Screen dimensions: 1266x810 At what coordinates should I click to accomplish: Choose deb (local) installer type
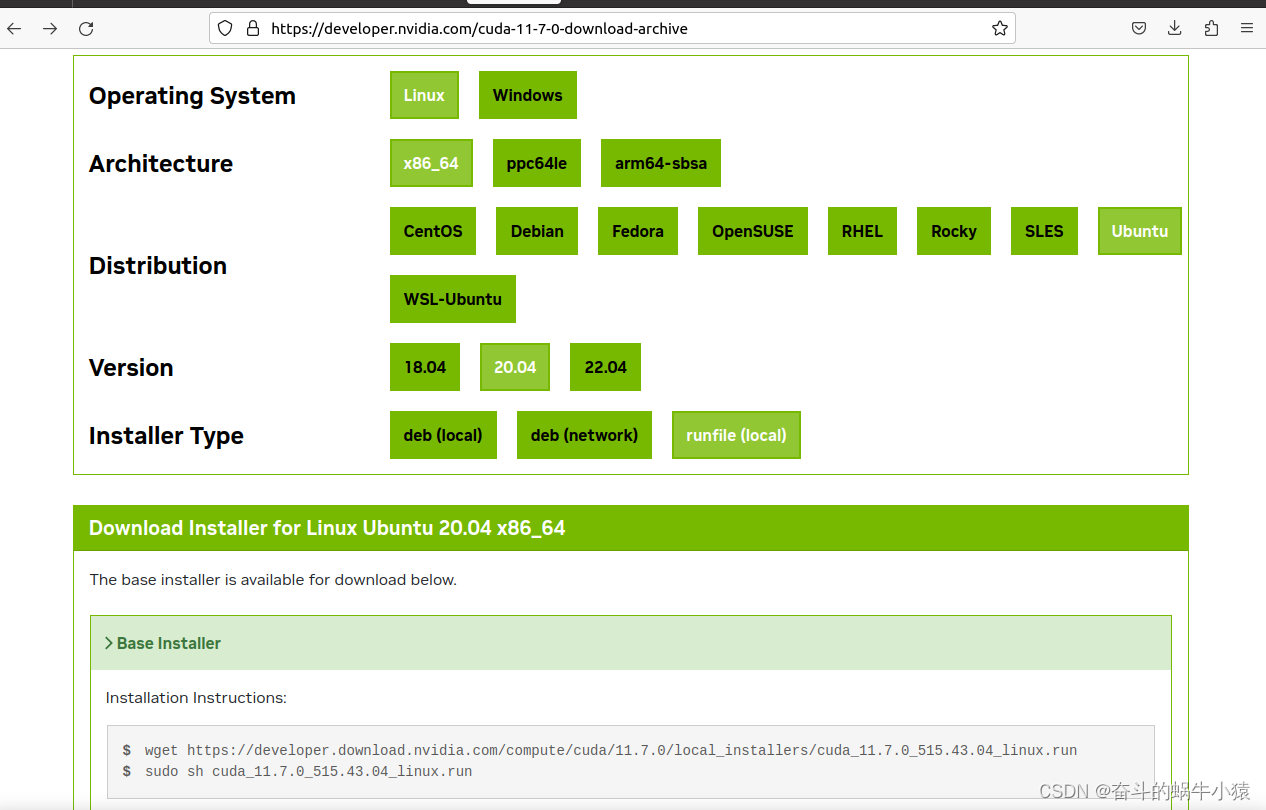pyautogui.click(x=443, y=435)
